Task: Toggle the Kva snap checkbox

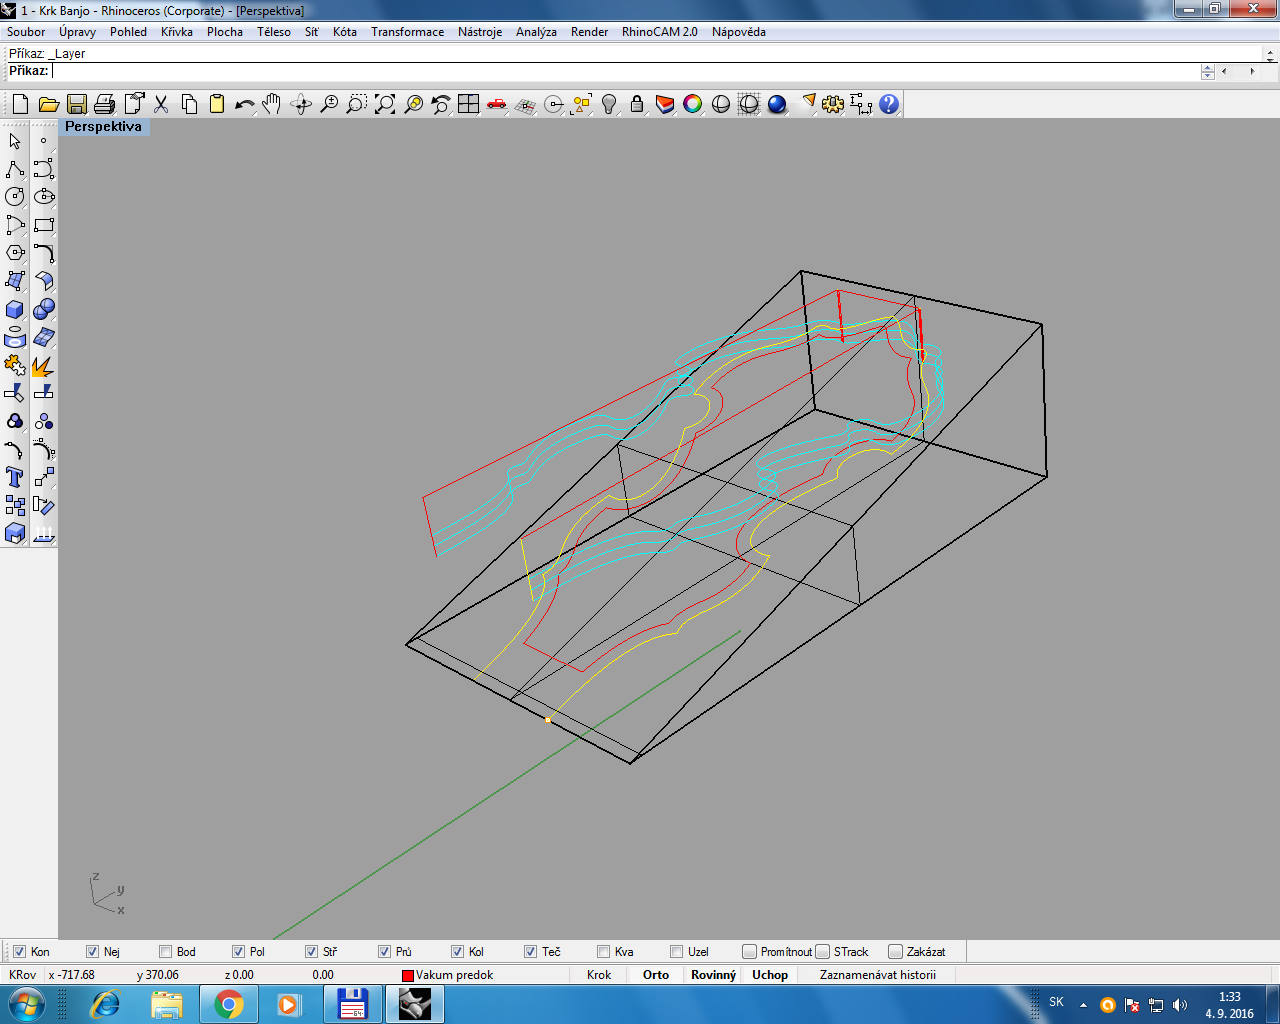Action: pyautogui.click(x=603, y=952)
